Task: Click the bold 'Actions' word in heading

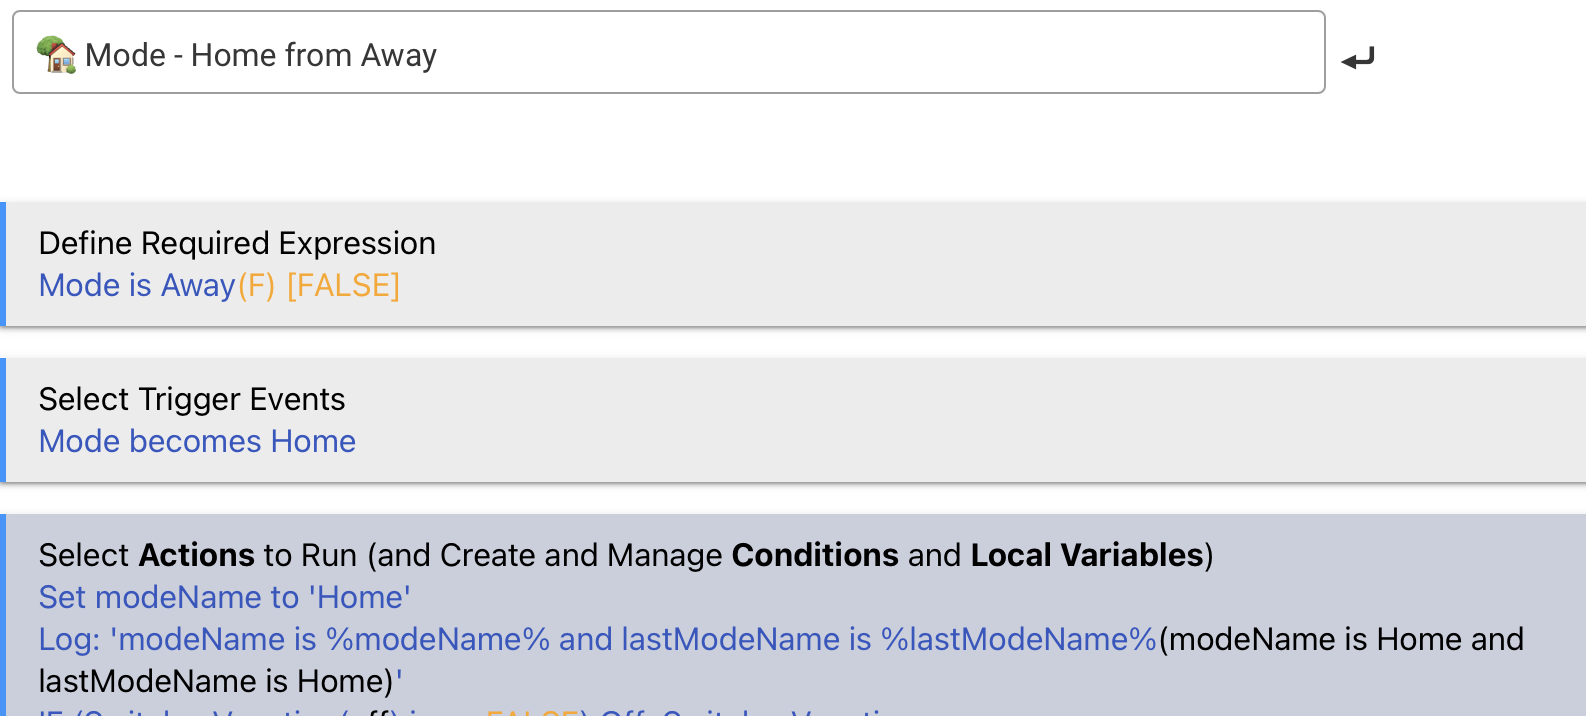Action: click(197, 555)
